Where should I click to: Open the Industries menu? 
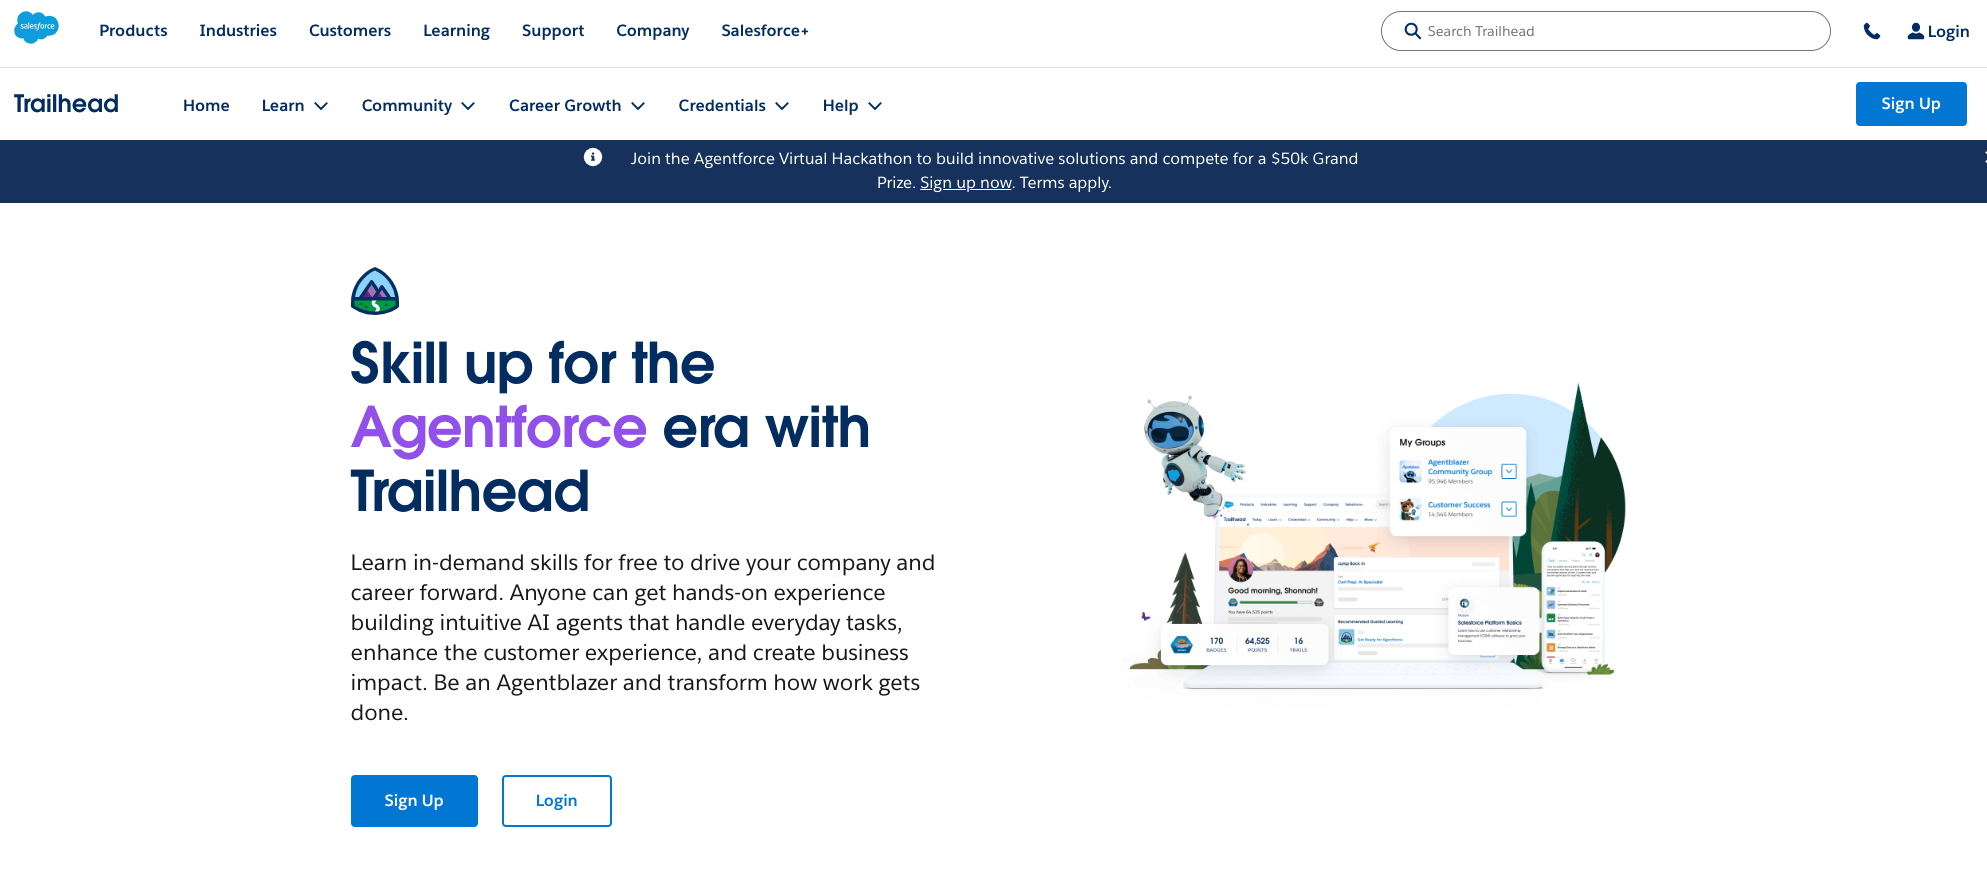tap(238, 31)
